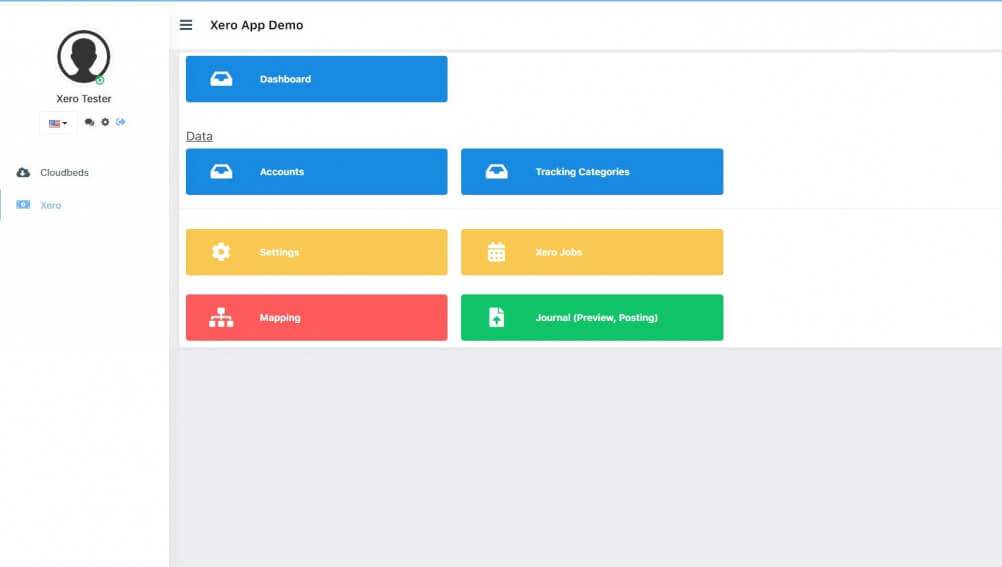
Task: Open the profile settings gear icon
Action: tap(105, 122)
